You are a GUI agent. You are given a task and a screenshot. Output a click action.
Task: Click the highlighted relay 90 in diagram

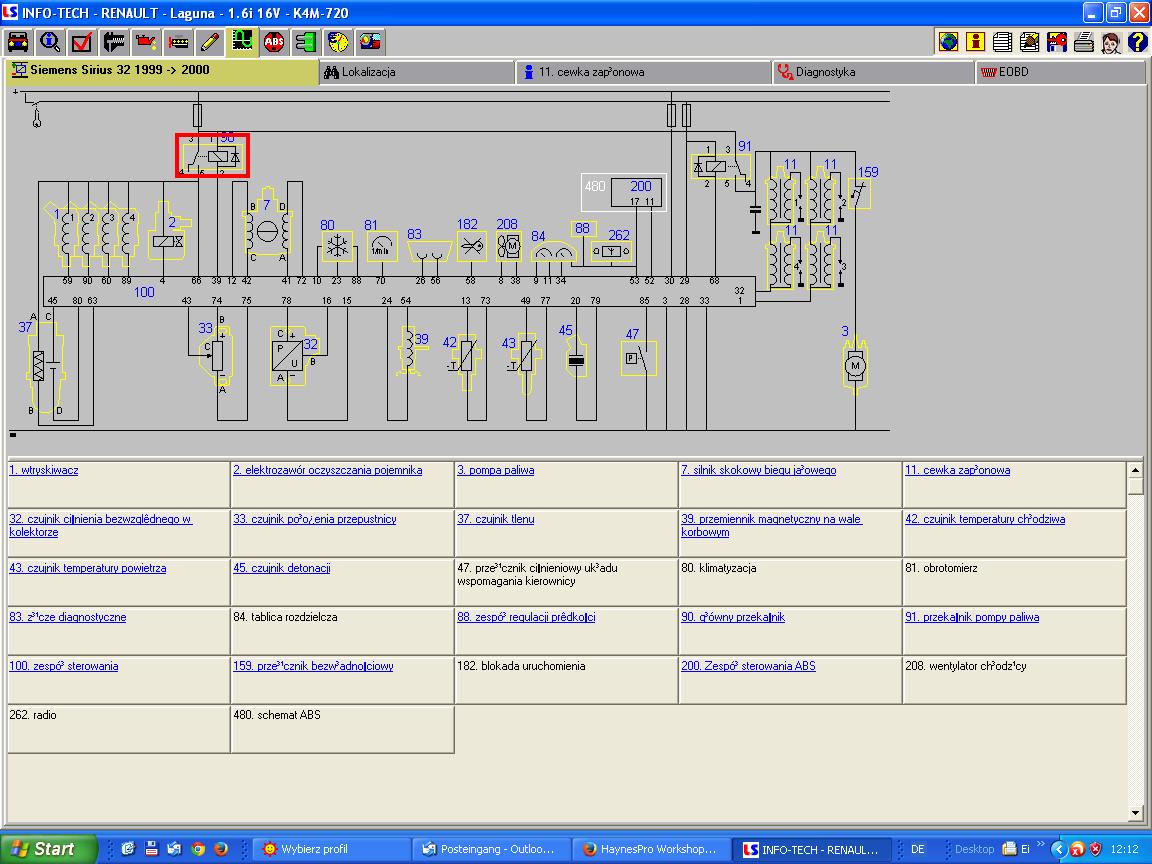[x=212, y=156]
